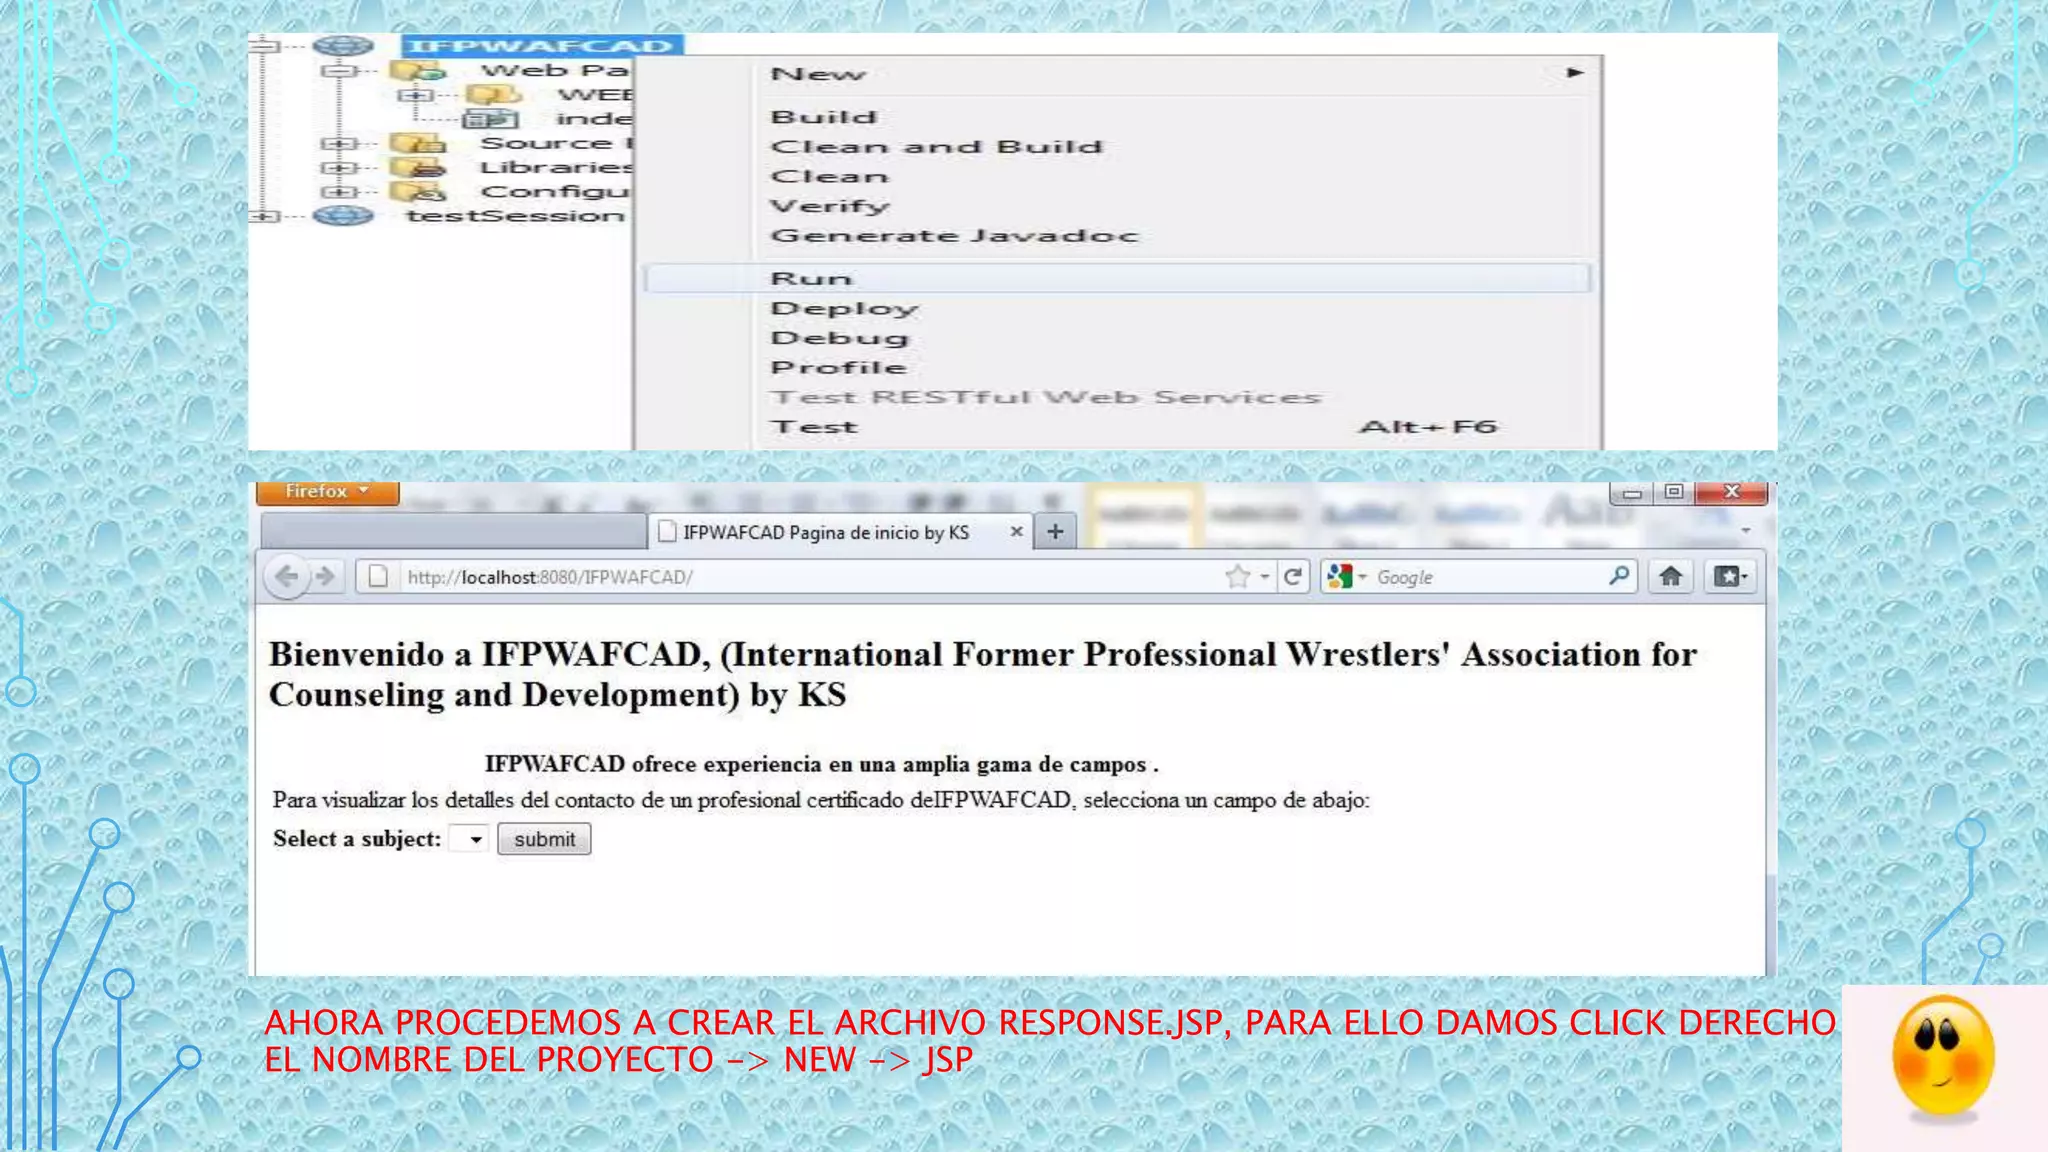Open the New submenu
The height and width of the screenshot is (1152, 2048).
1118,73
